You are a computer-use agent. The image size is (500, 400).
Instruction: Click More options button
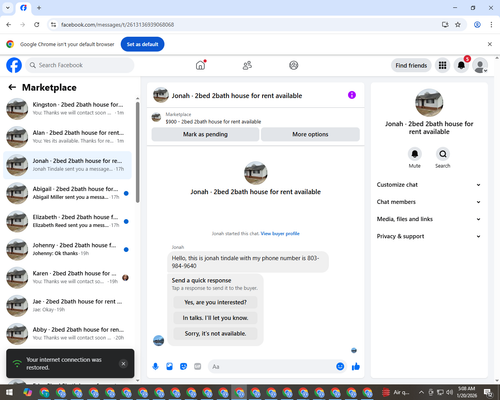(310, 134)
